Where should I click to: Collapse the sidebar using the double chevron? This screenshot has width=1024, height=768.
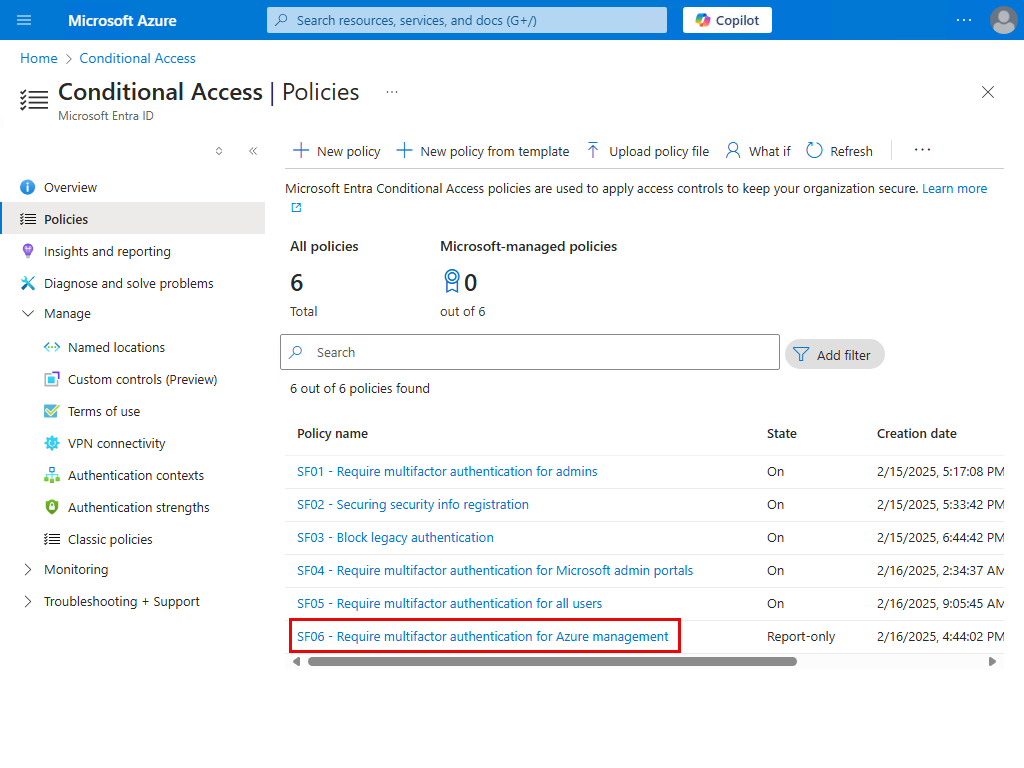click(253, 151)
